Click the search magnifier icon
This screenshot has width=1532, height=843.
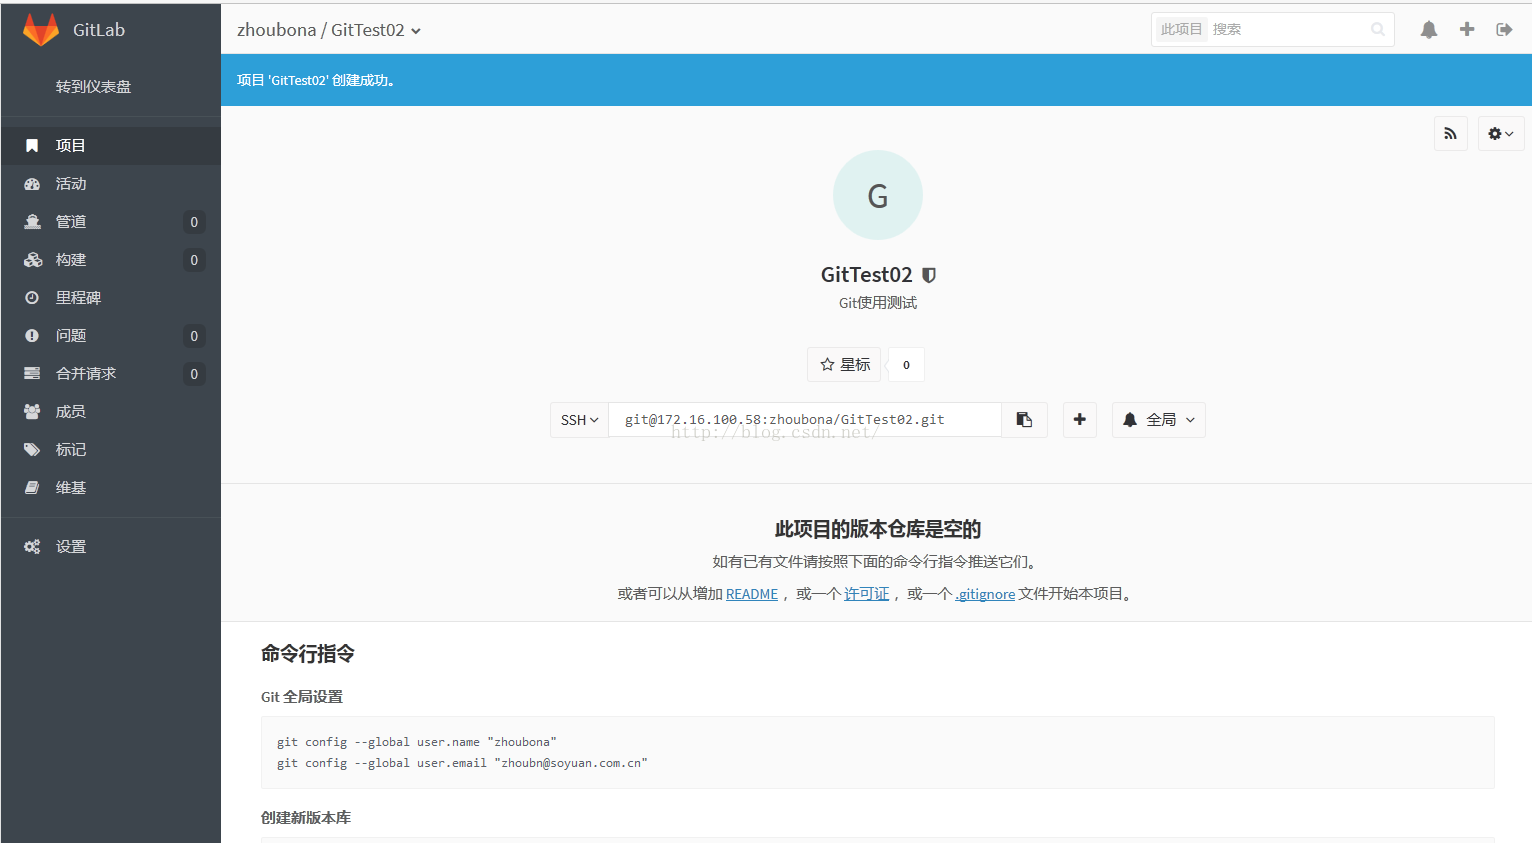click(x=1378, y=30)
